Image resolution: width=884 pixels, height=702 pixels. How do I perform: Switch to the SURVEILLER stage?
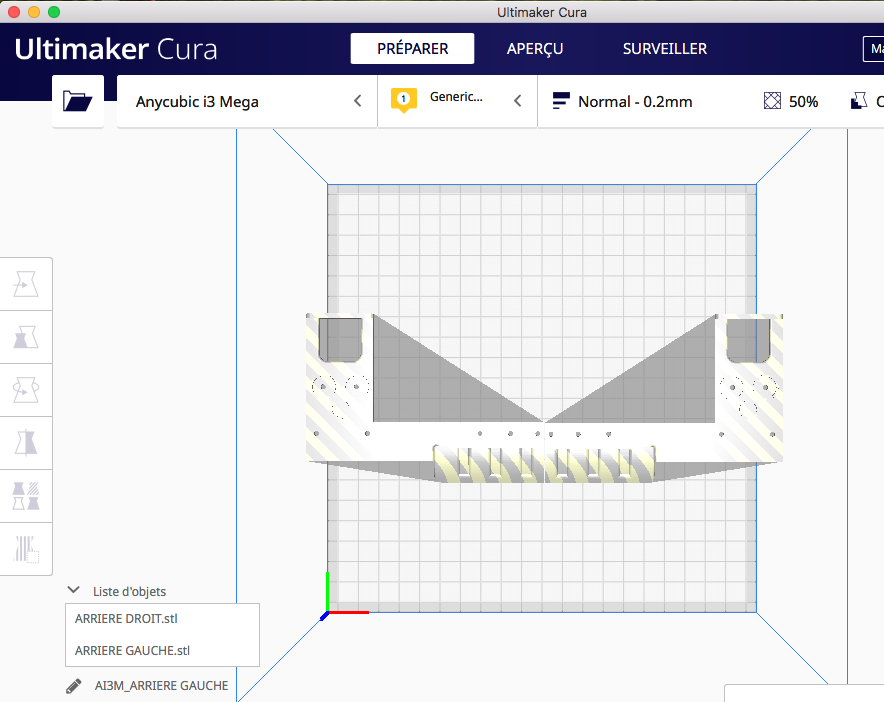tap(665, 48)
